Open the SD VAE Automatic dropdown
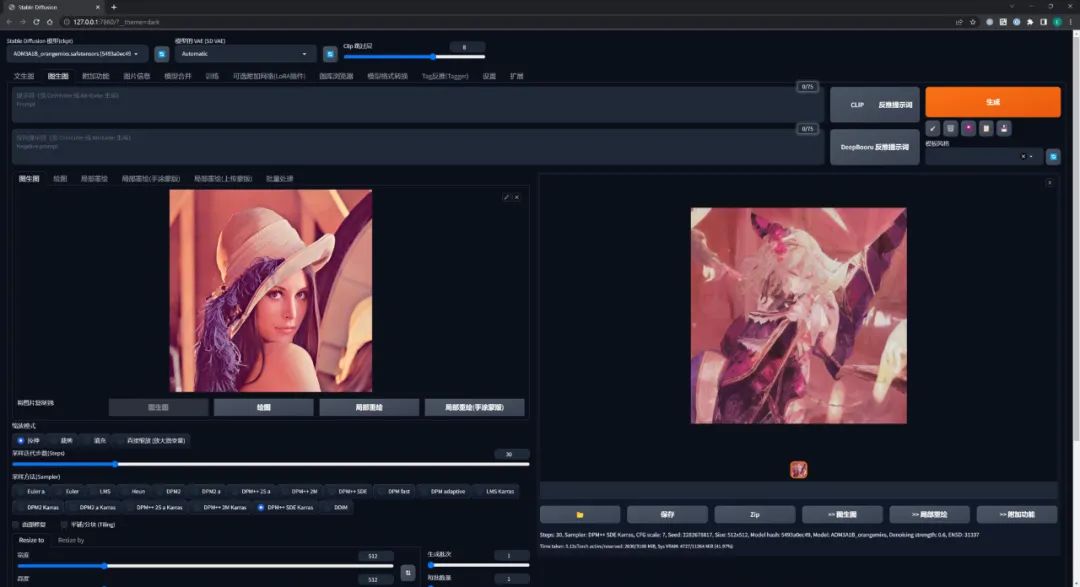This screenshot has width=1080, height=587. tap(245, 54)
